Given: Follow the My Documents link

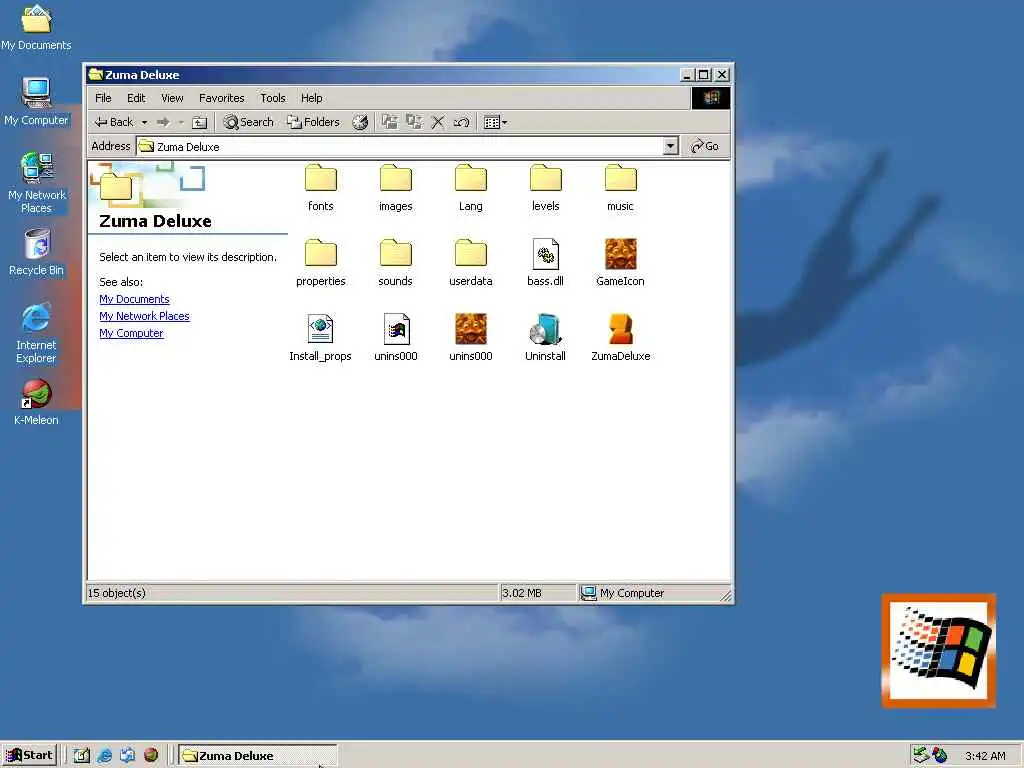Looking at the screenshot, I should (x=134, y=299).
